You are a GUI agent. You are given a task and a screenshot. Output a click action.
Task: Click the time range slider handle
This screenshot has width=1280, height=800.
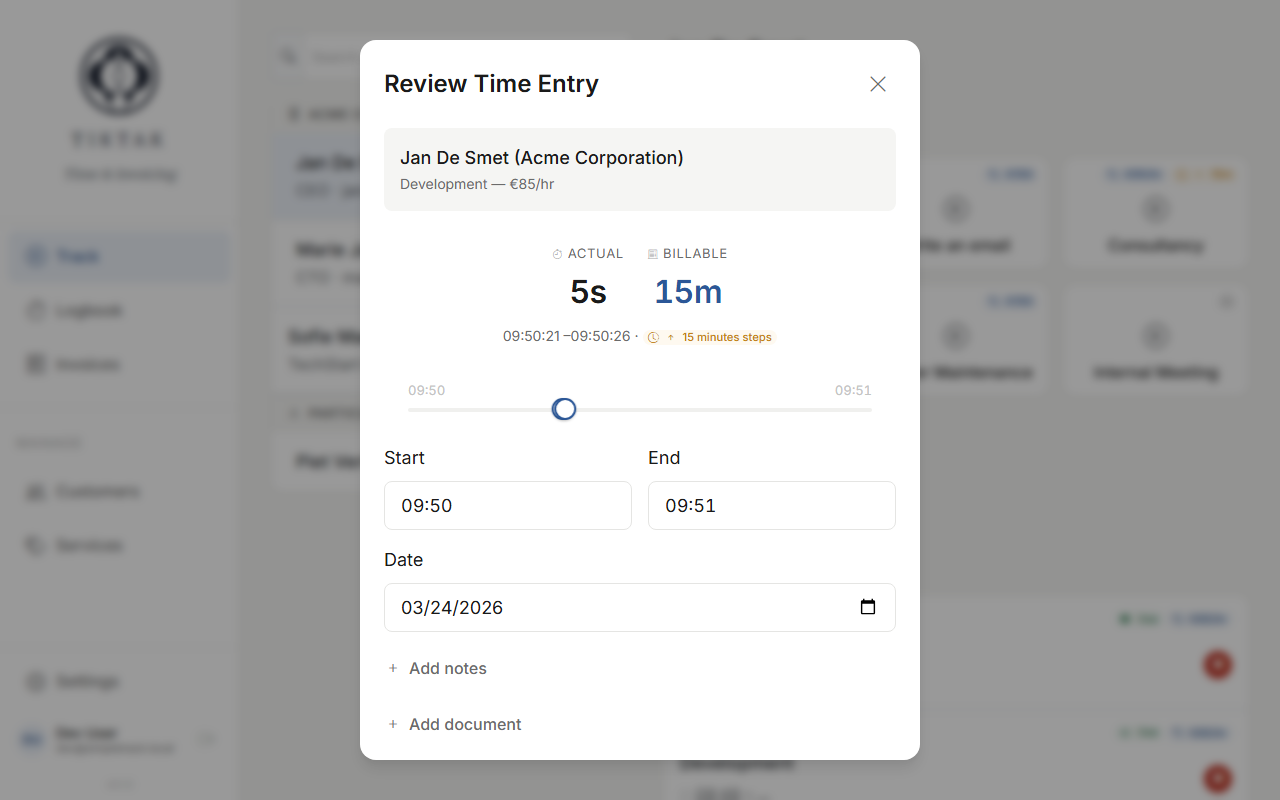click(x=564, y=409)
